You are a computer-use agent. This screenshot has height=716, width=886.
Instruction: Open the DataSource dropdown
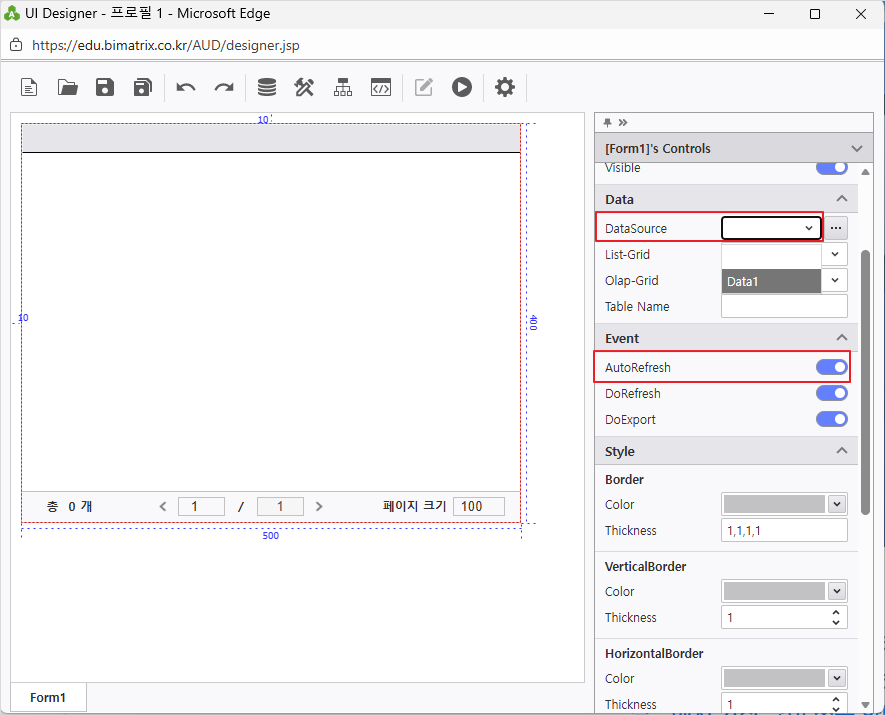771,228
